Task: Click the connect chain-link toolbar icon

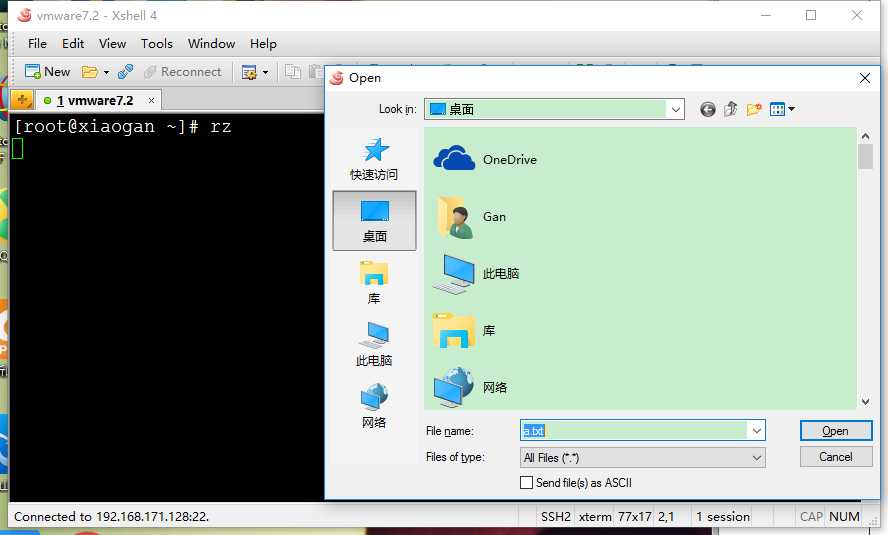Action: 125,72
